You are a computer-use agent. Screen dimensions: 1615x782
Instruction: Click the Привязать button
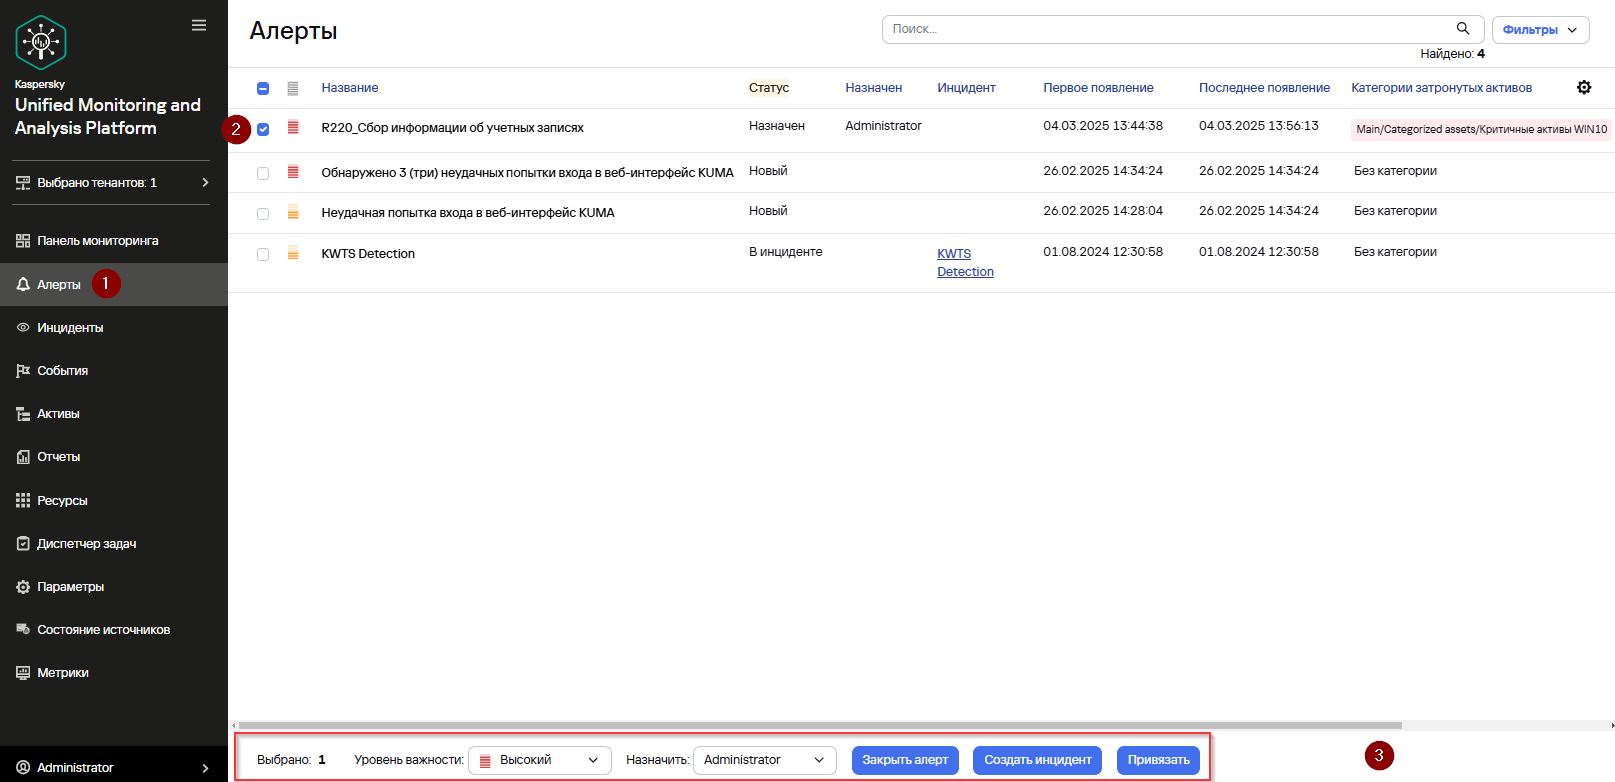[x=1159, y=760]
